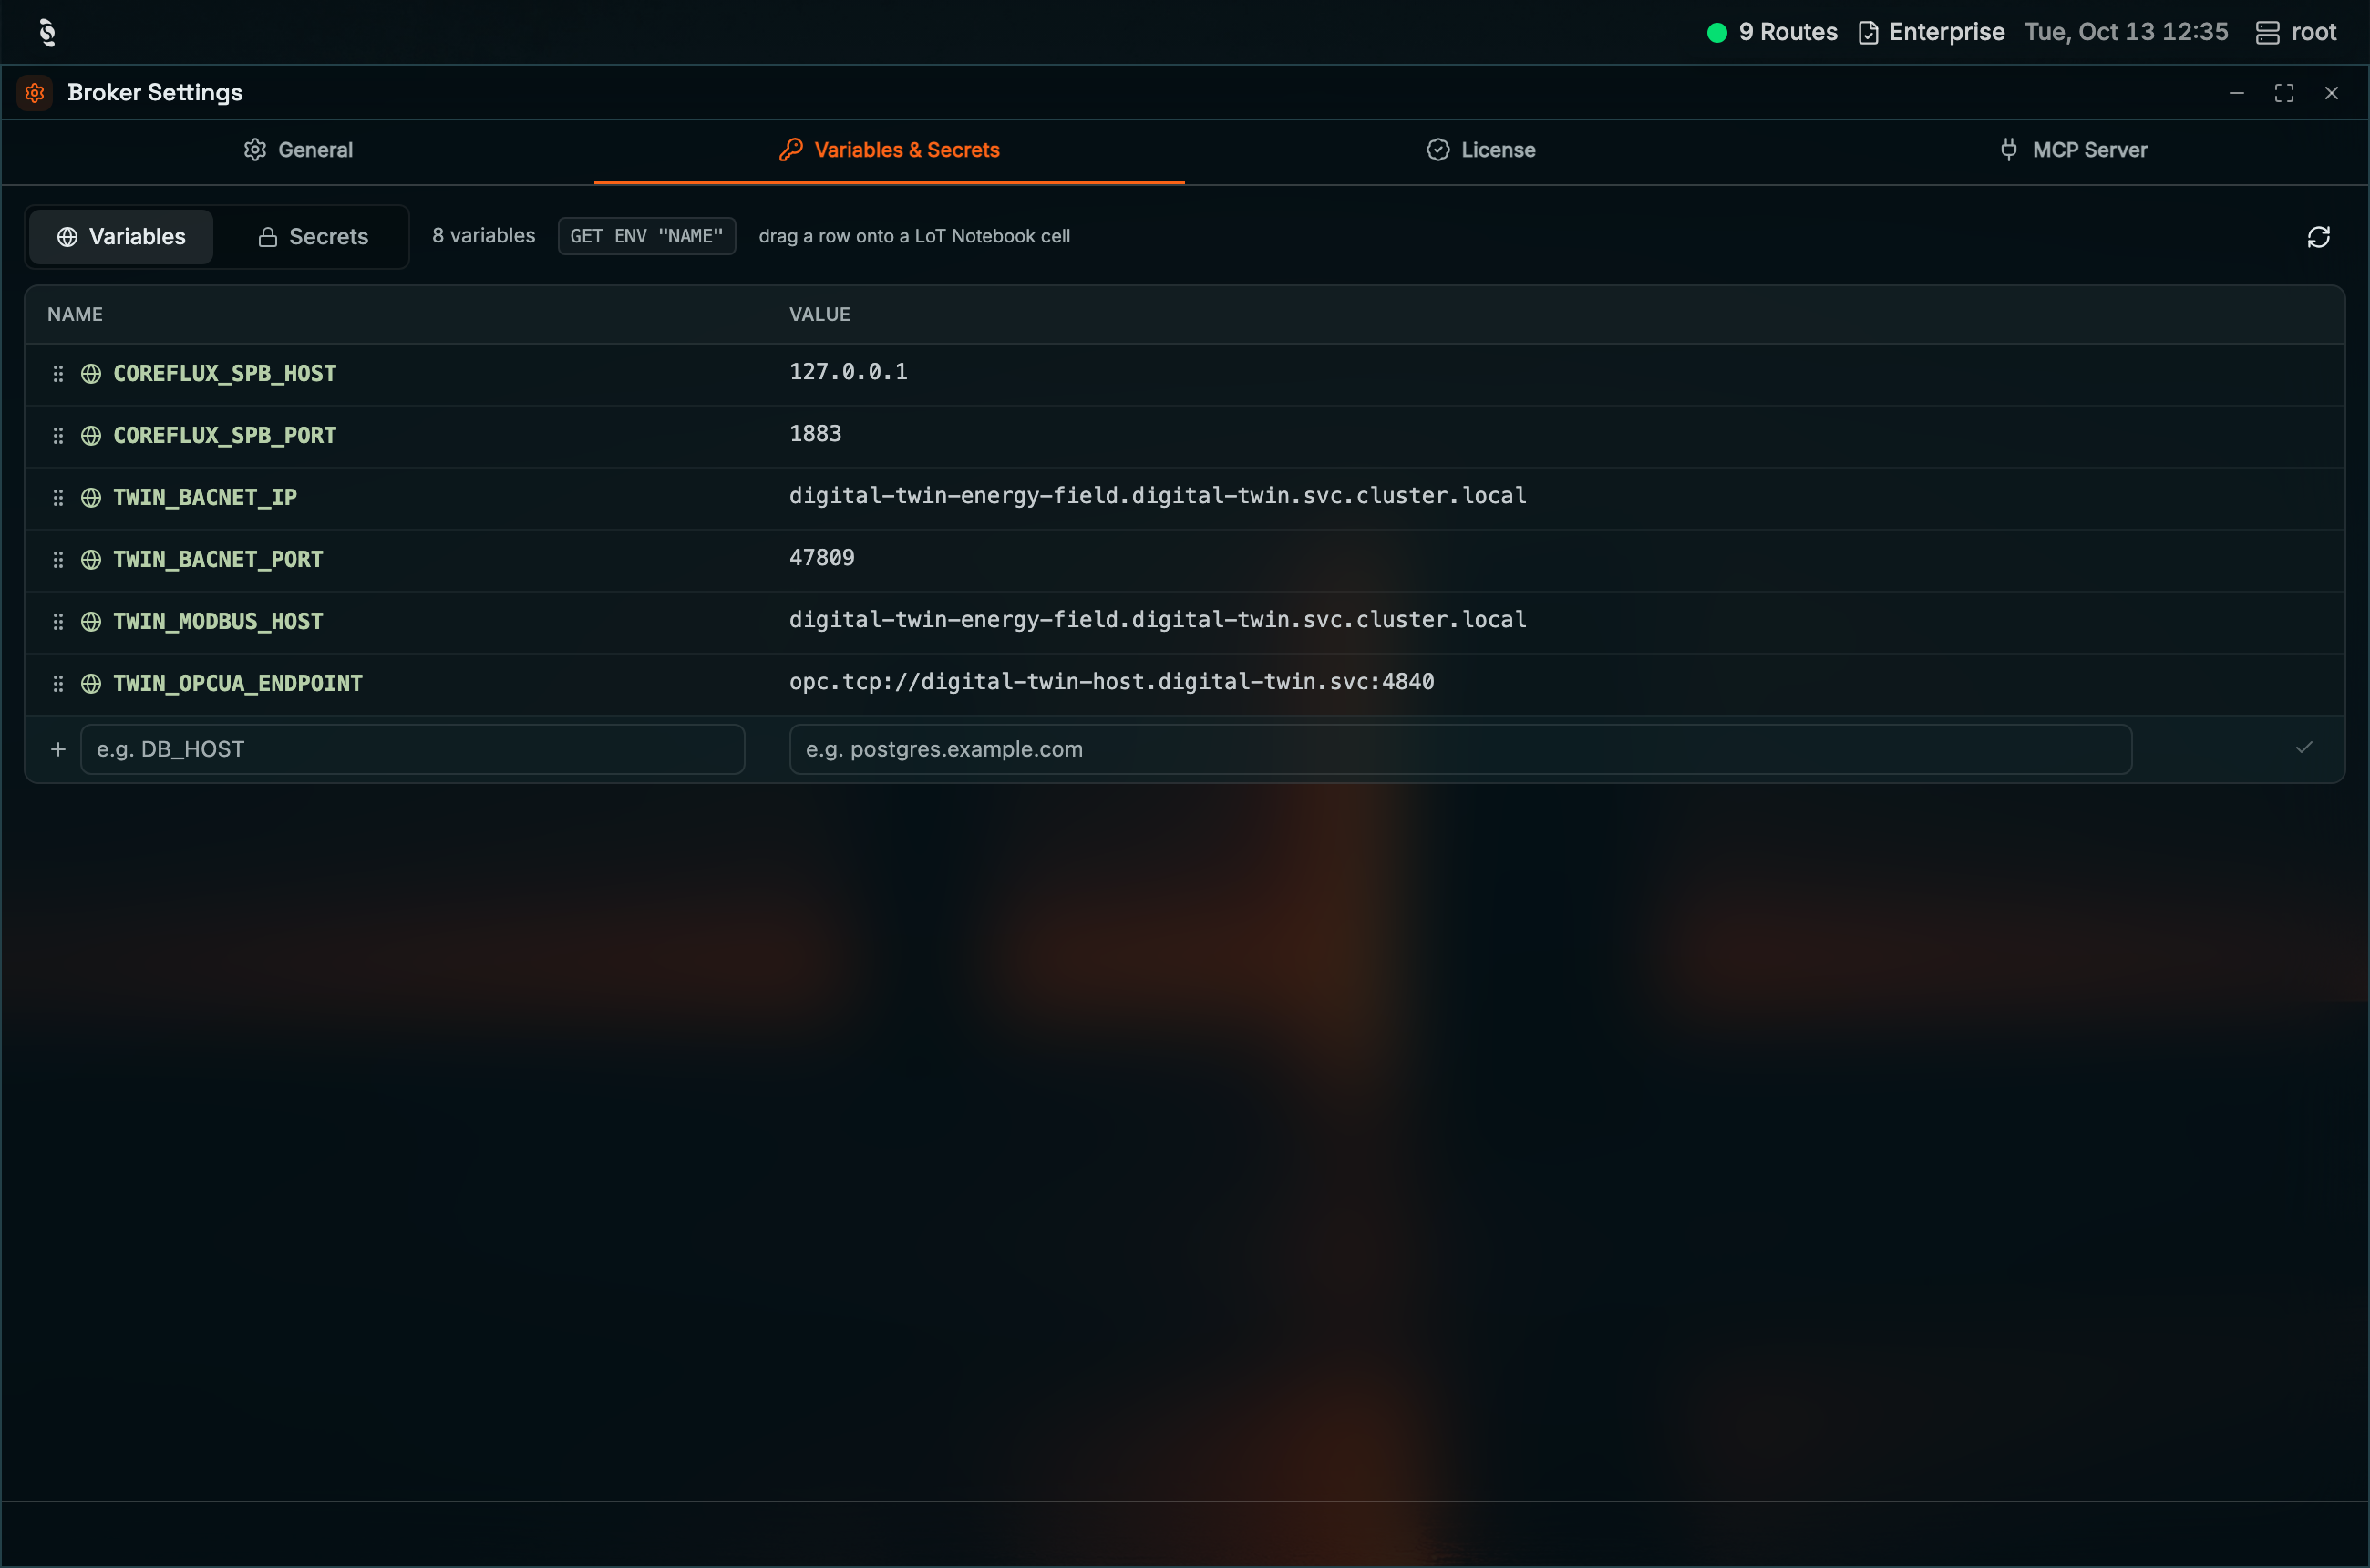This screenshot has height=1568, width=2370.
Task: Click the NAME column header
Action: click(75, 315)
